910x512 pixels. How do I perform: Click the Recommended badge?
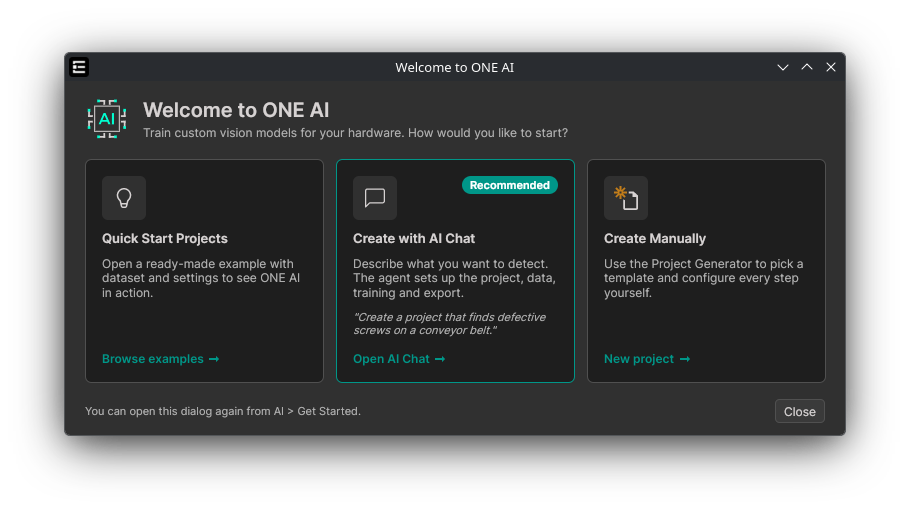pyautogui.click(x=510, y=185)
